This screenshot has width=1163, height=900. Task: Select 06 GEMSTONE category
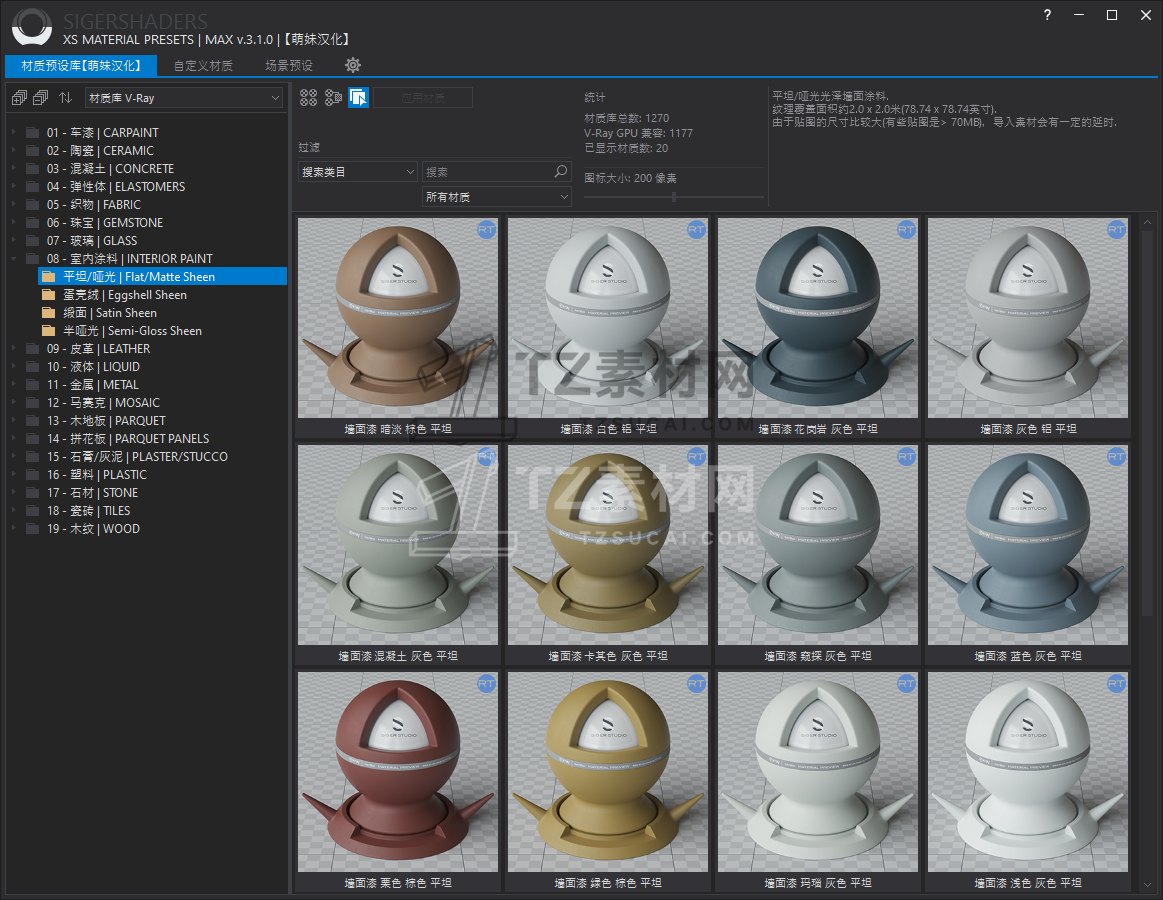(x=105, y=223)
